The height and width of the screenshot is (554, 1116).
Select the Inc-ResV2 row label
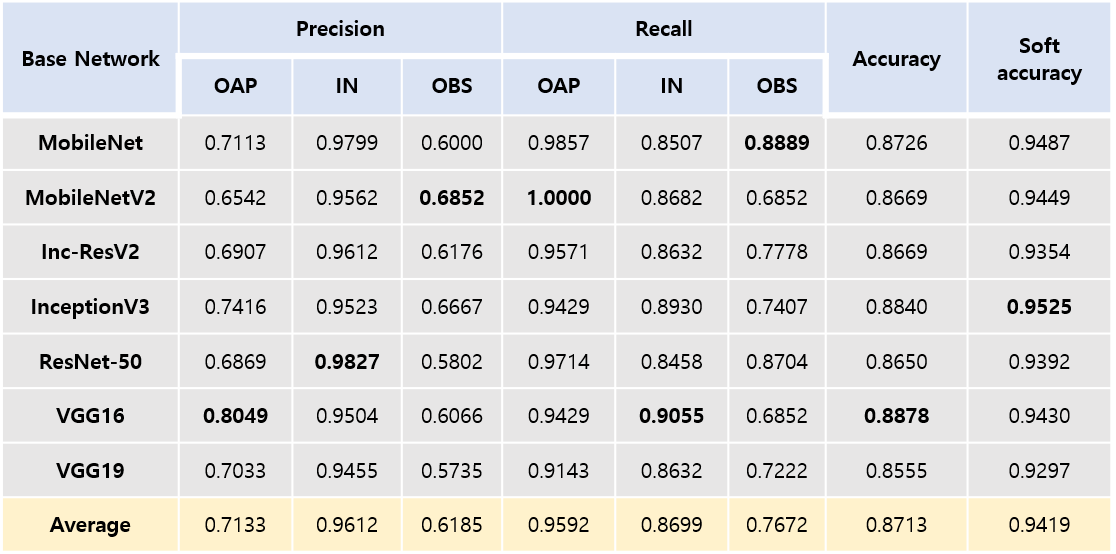pyautogui.click(x=90, y=252)
